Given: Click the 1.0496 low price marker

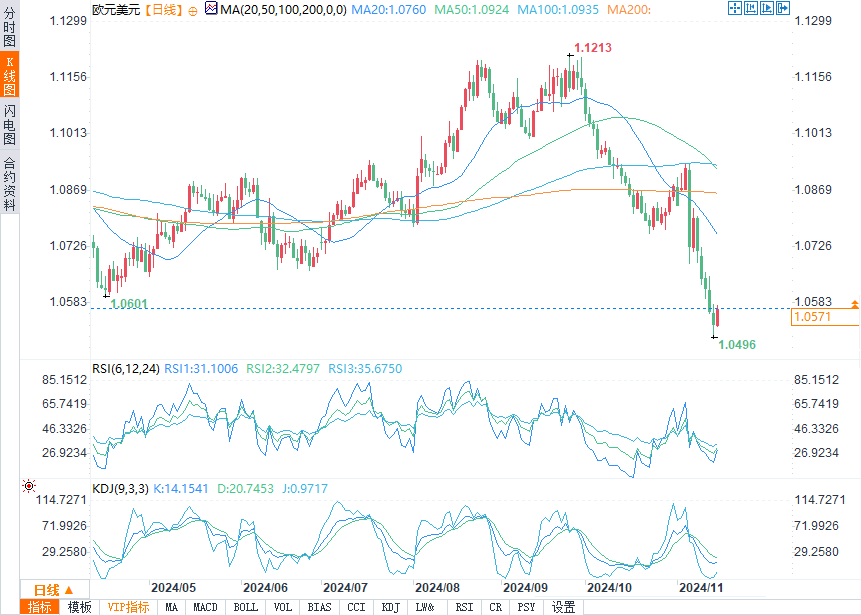Looking at the screenshot, I should (x=737, y=345).
